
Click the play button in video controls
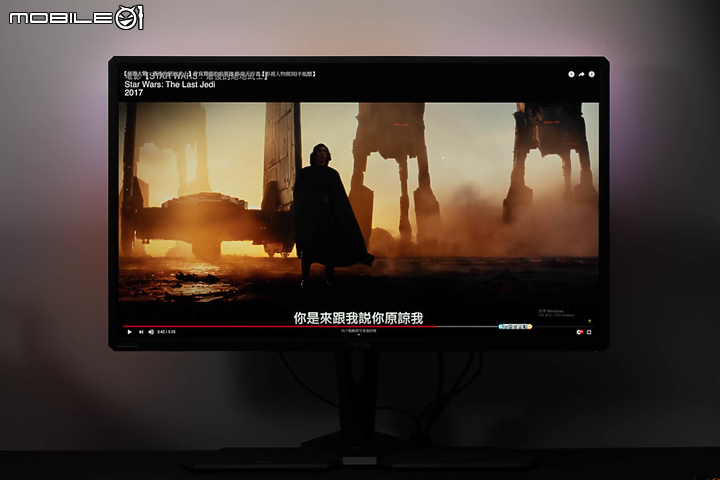(129, 332)
